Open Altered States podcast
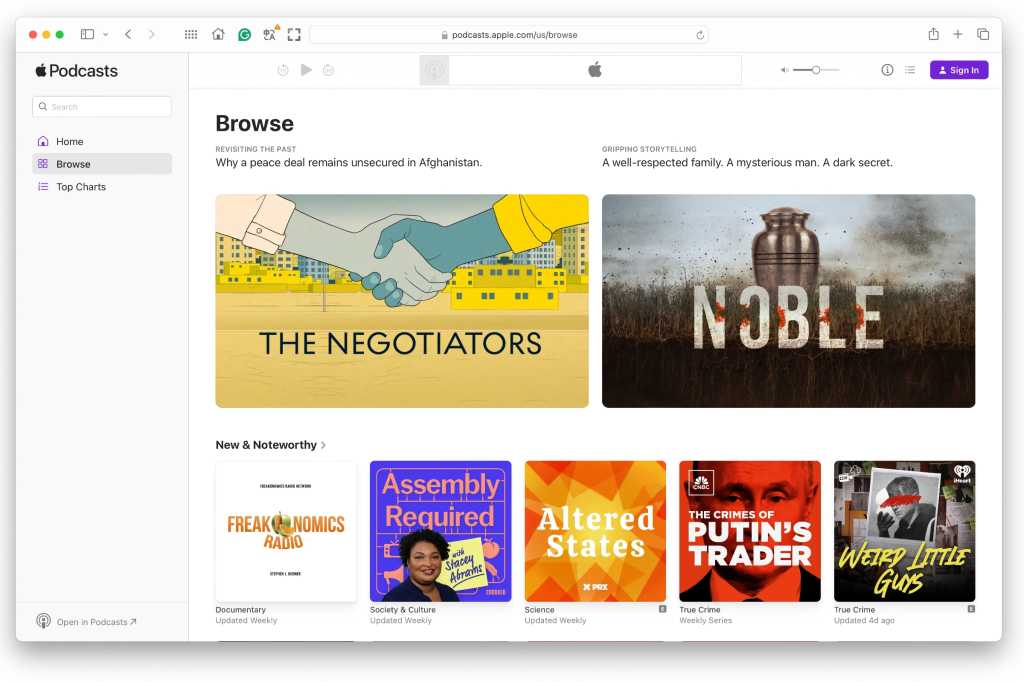This screenshot has height=682, width=1024. pyautogui.click(x=595, y=531)
